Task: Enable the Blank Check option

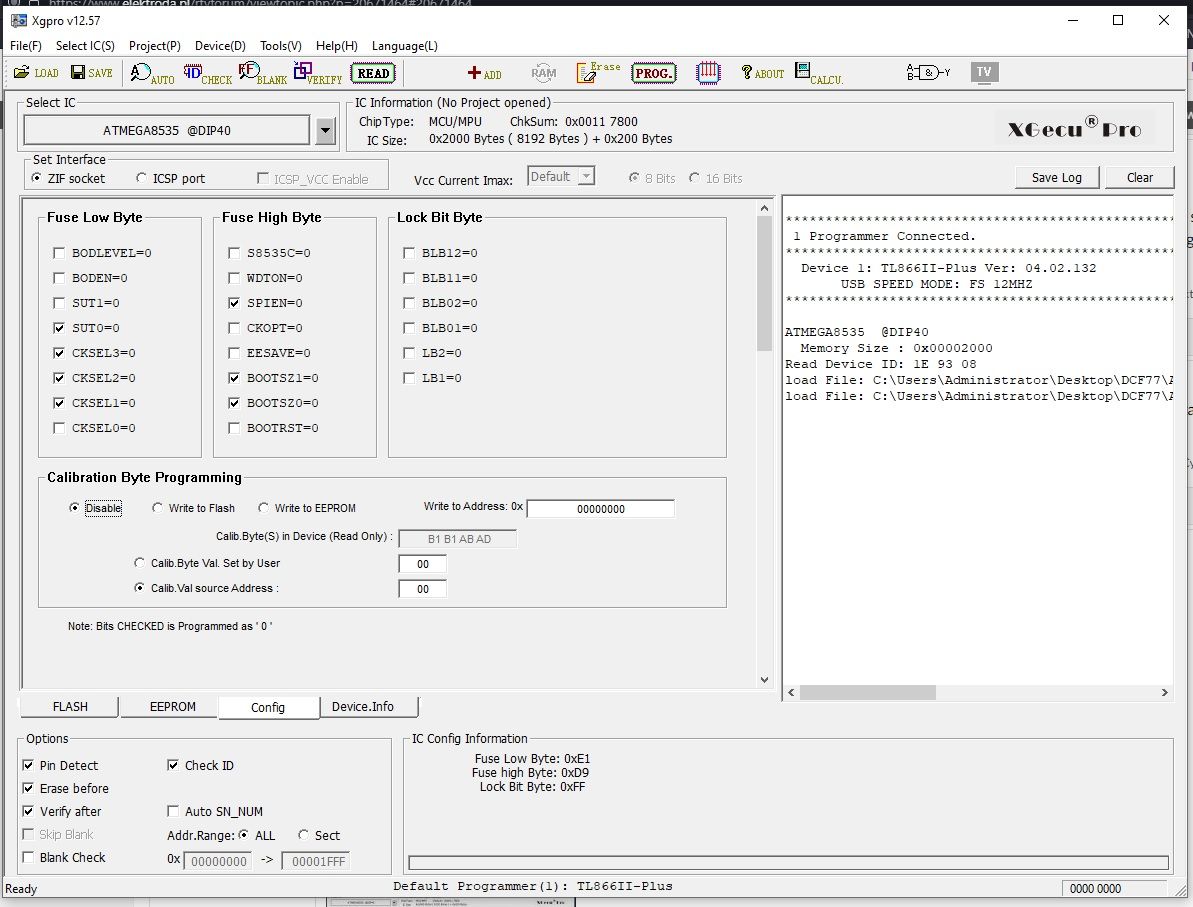Action: click(x=28, y=858)
